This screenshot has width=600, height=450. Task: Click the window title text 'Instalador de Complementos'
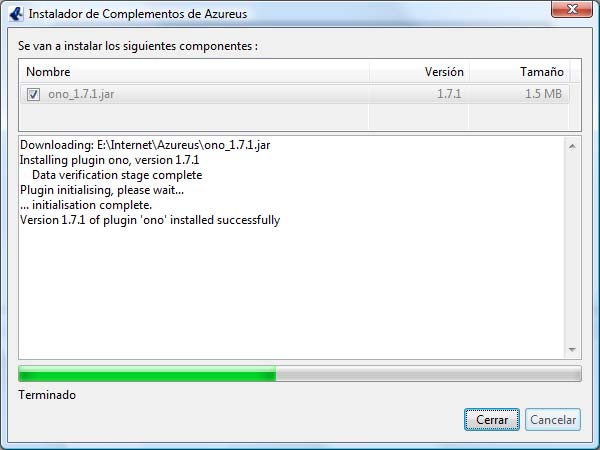pyautogui.click(x=115, y=14)
